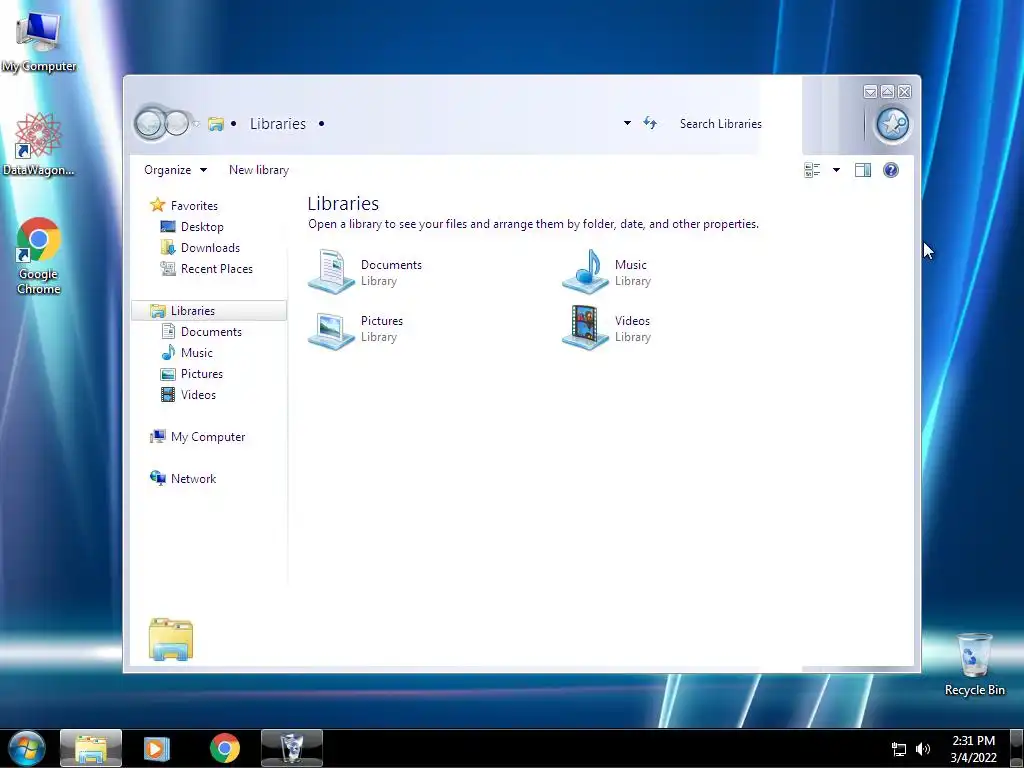Select the My Computer desktop icon
Screen dimensions: 1024x768
pos(39,41)
